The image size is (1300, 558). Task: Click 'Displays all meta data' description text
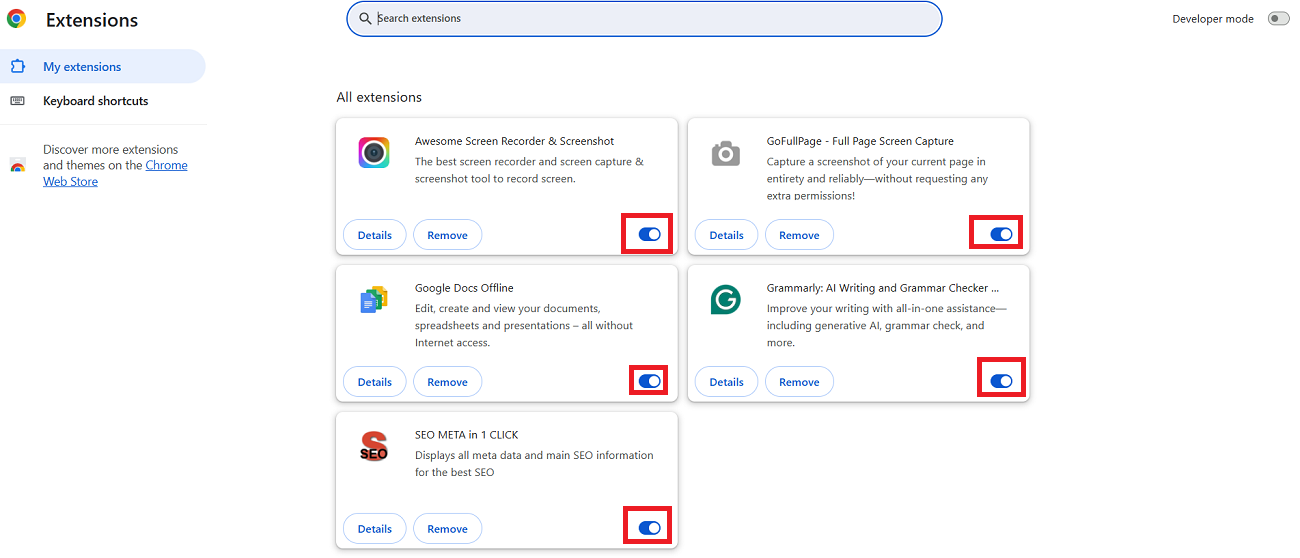pyautogui.click(x=534, y=463)
